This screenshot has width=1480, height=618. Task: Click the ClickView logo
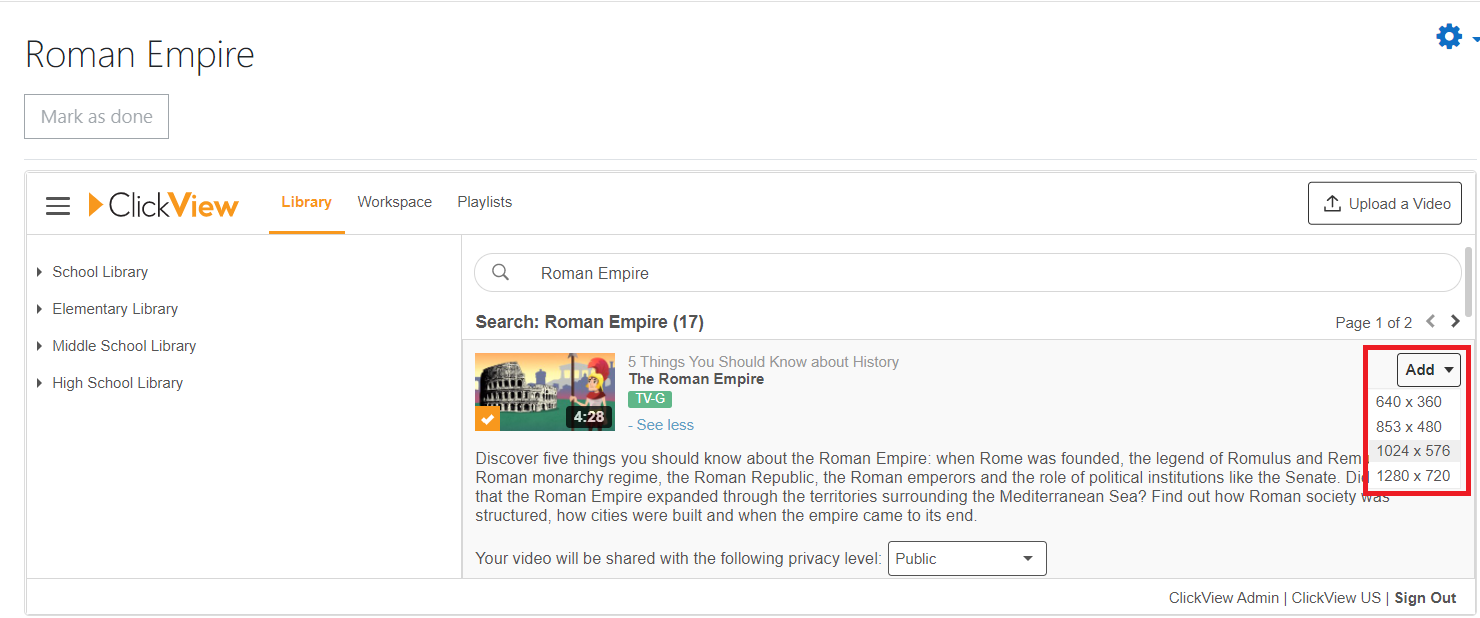[x=164, y=205]
